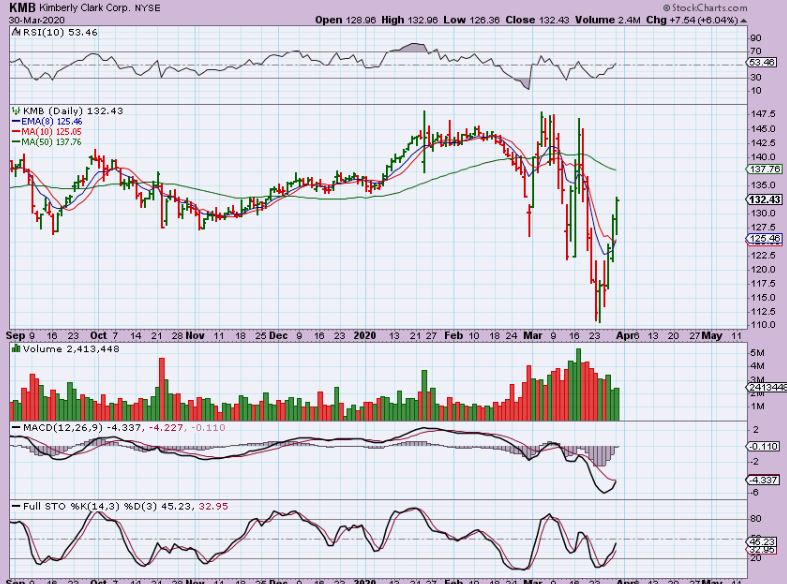Image resolution: width=787 pixels, height=584 pixels.
Task: Select the blue EMA(8) legend line marker
Action: [16, 121]
